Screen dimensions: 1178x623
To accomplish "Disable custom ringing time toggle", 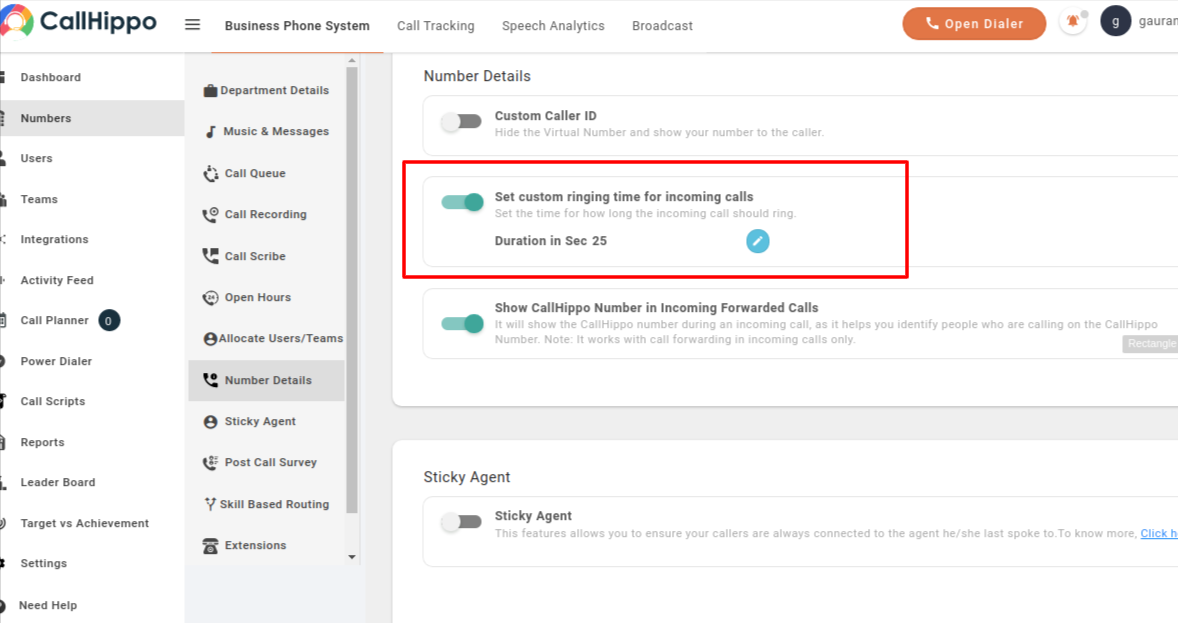I will [x=462, y=202].
